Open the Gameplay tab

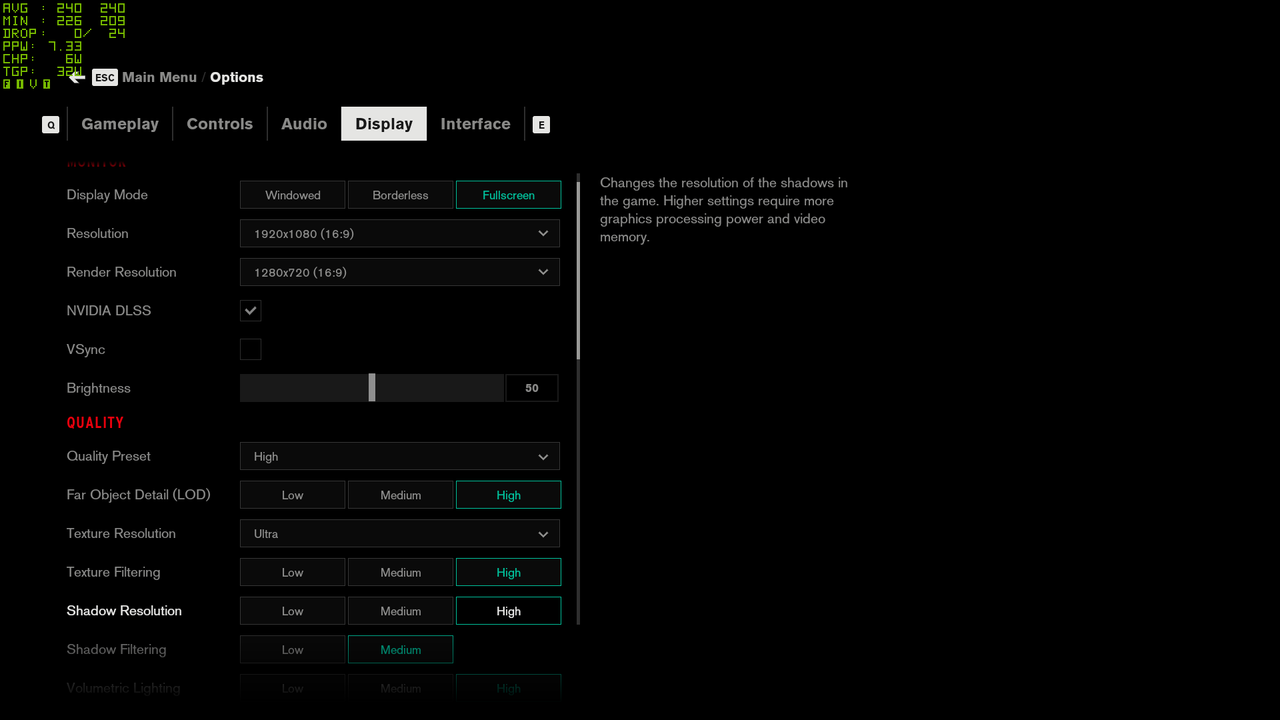point(120,124)
